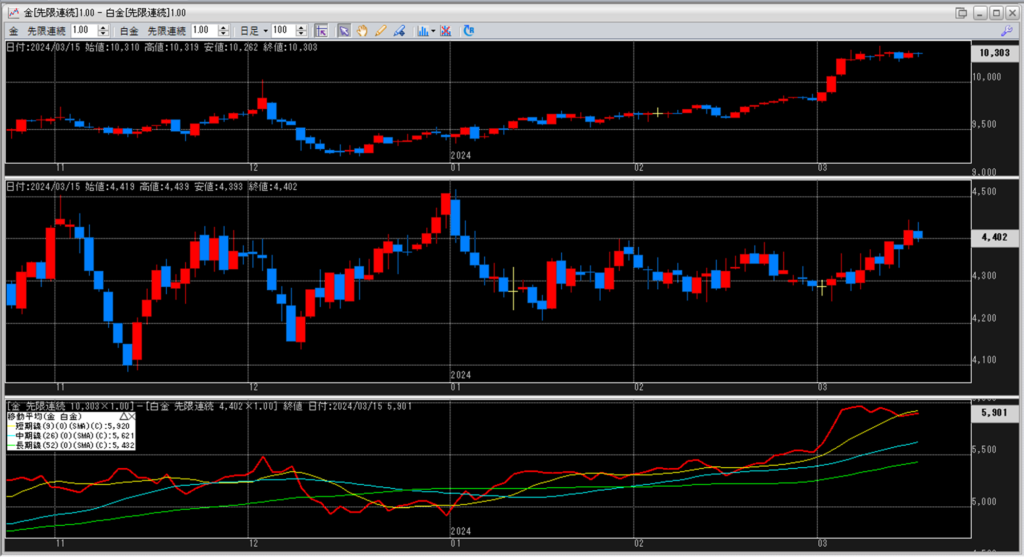
Task: Click the bar count spinner next to 100
Action: click(301, 31)
